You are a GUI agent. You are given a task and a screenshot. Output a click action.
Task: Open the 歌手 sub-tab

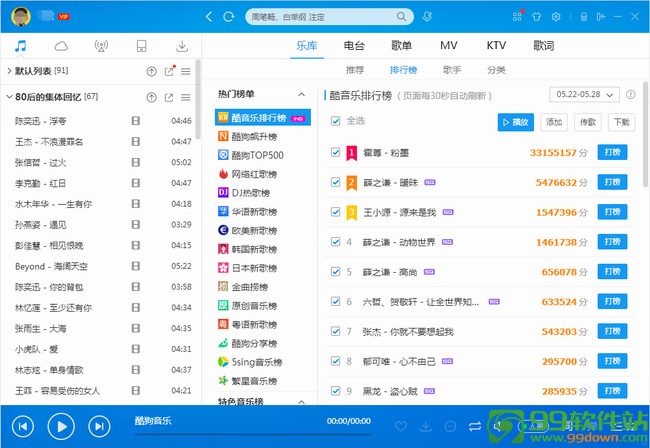pyautogui.click(x=452, y=70)
